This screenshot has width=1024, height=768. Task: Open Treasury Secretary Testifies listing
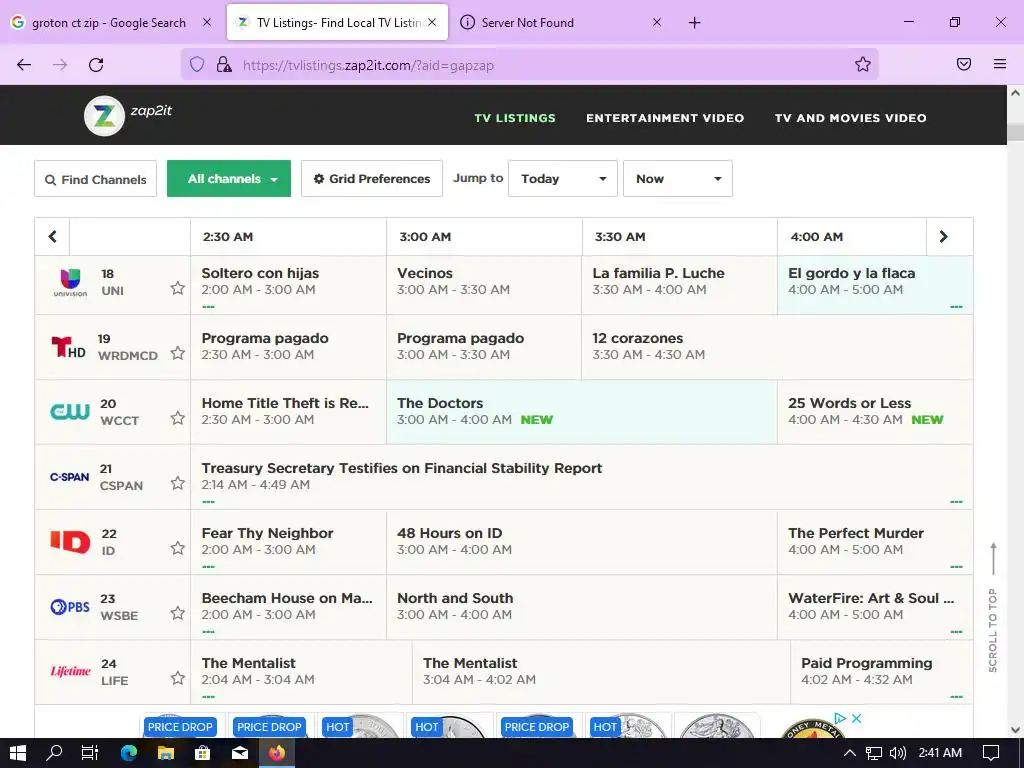pyautogui.click(x=581, y=477)
